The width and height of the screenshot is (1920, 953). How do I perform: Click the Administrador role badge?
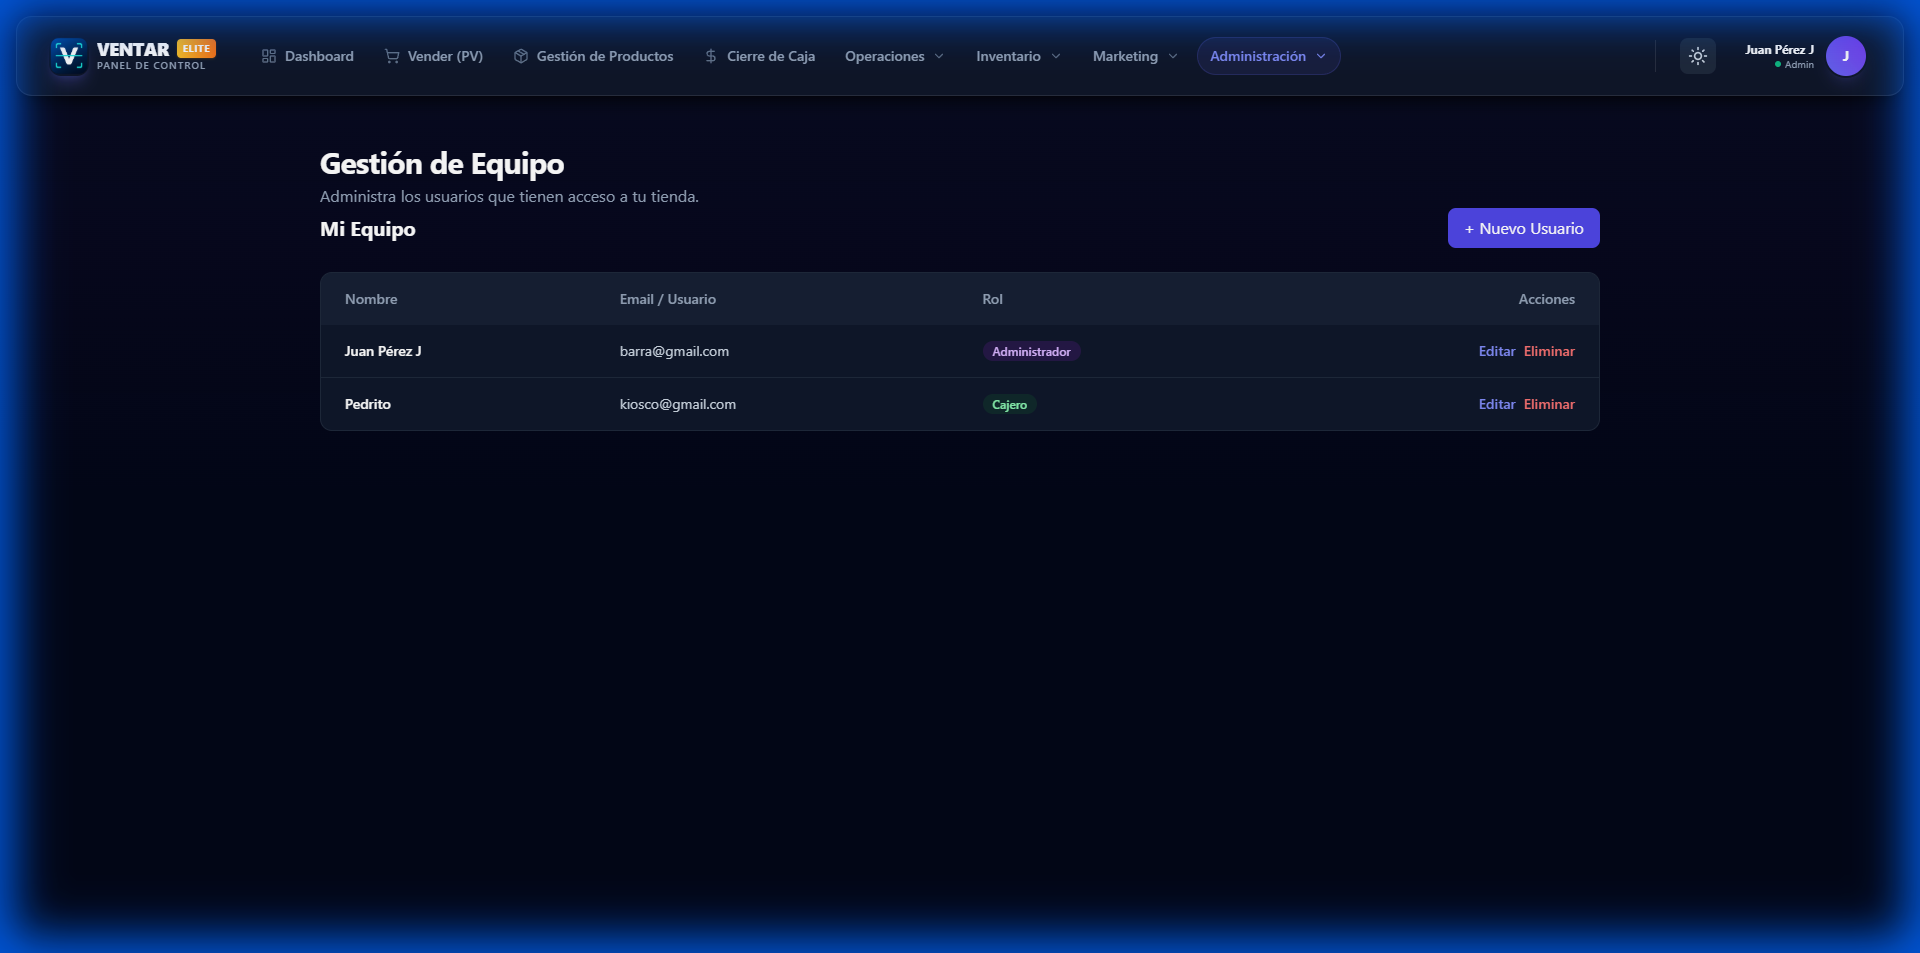click(1031, 352)
